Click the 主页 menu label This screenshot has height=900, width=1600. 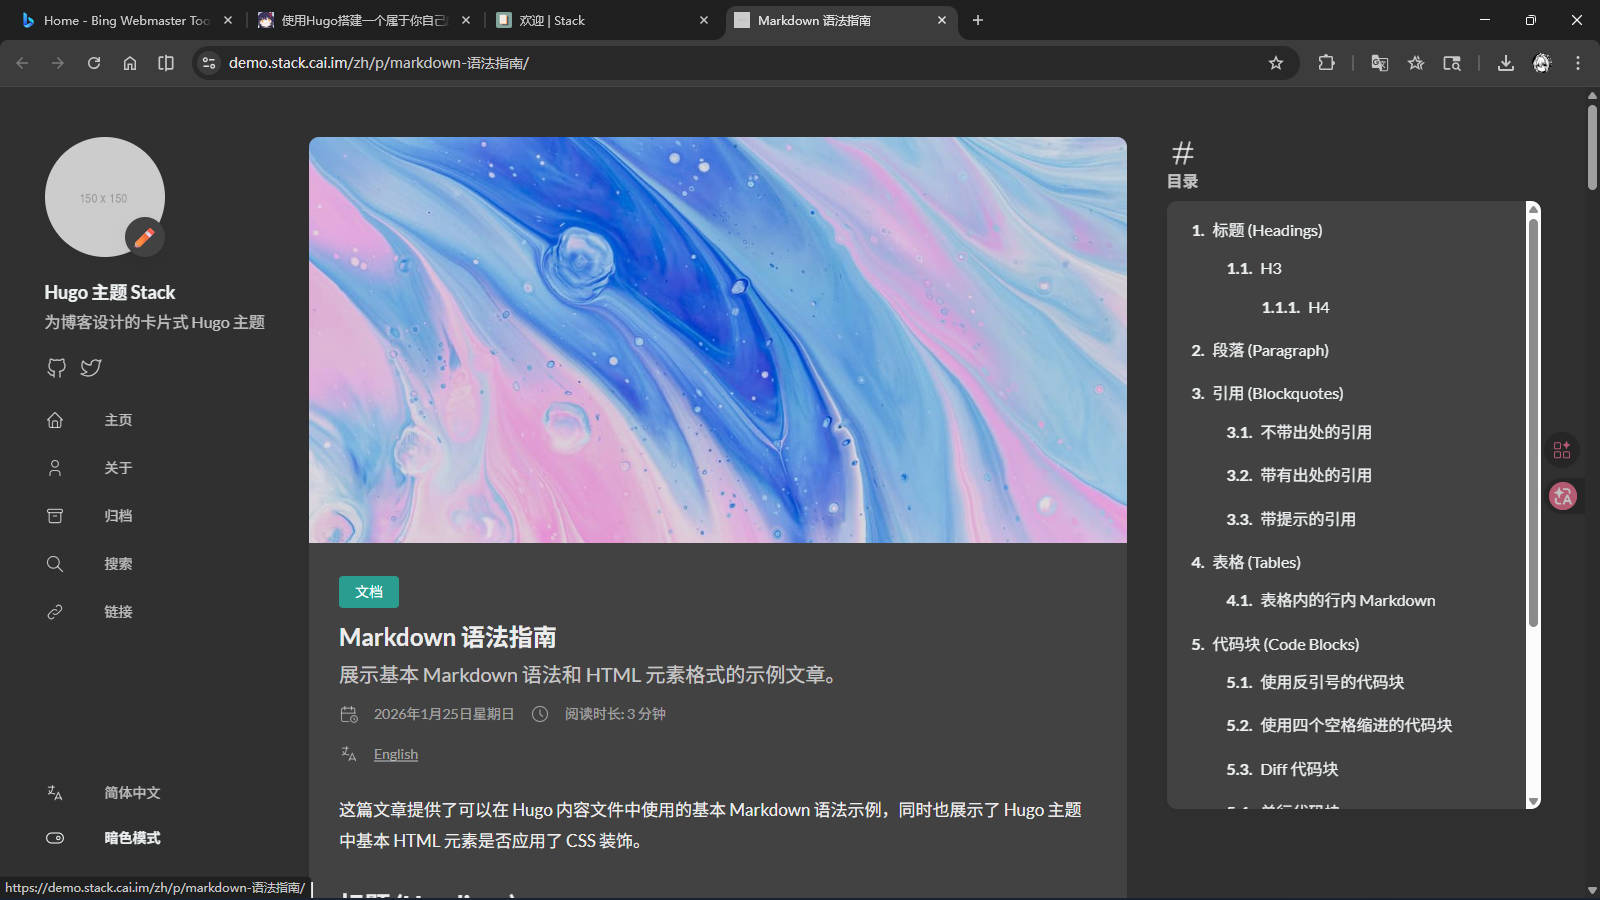pos(118,420)
